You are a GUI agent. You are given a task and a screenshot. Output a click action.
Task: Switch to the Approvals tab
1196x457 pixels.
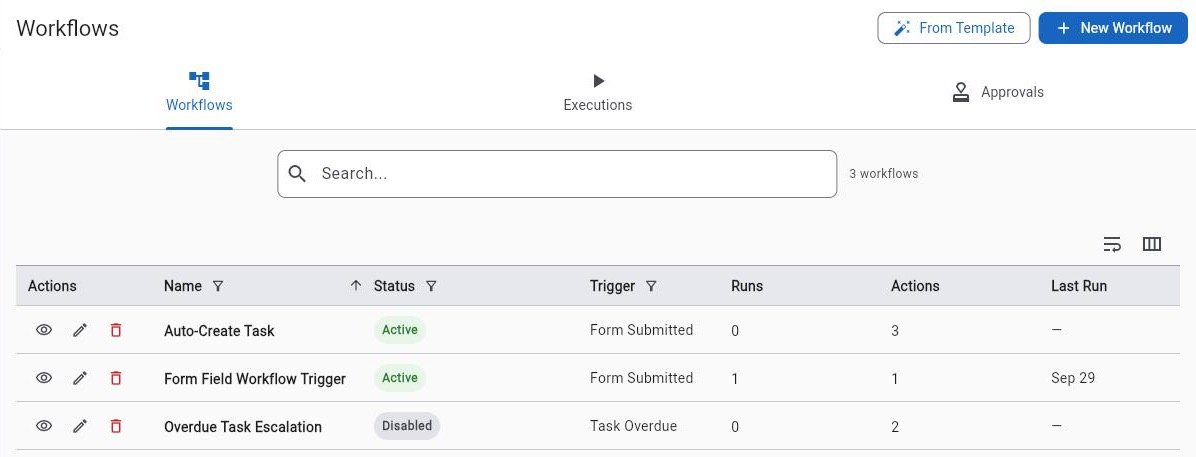click(998, 92)
